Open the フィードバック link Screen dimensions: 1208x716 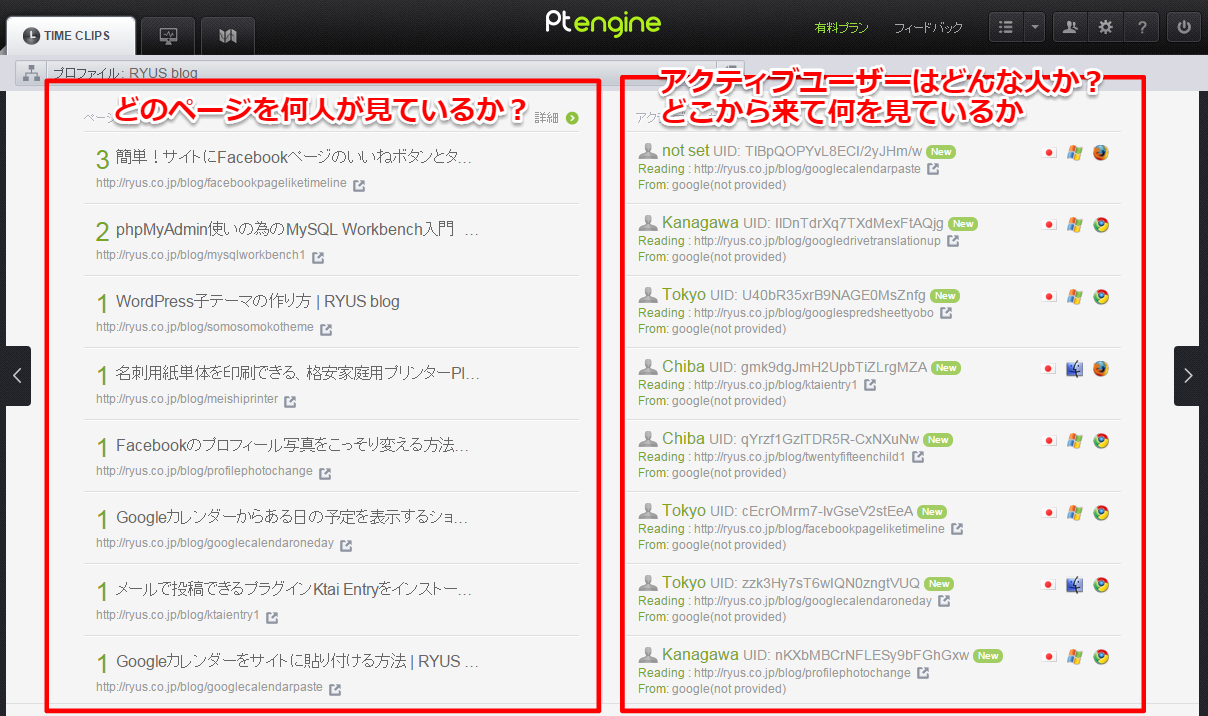pos(928,28)
